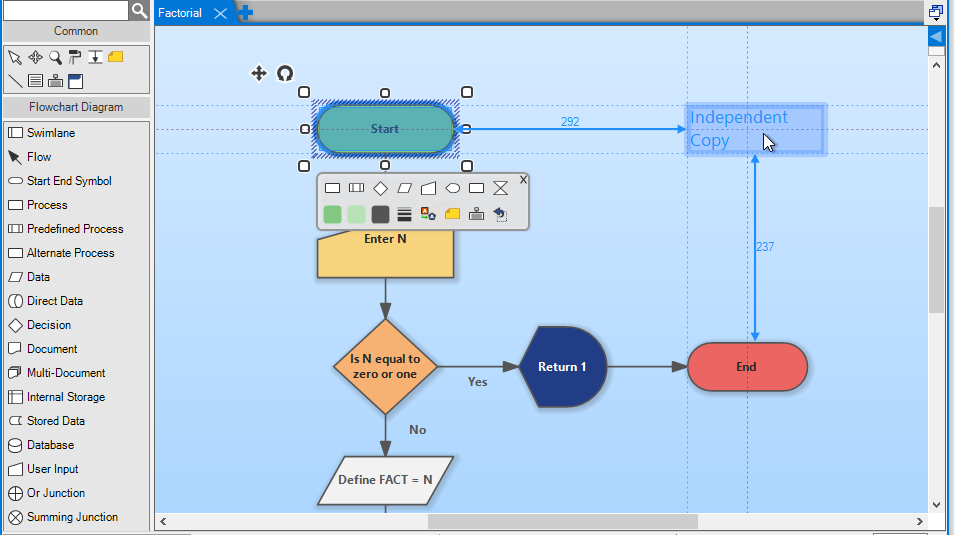The height and width of the screenshot is (535, 954).
Task: Click the vertical scrollbar down arrow
Action: tap(936, 505)
